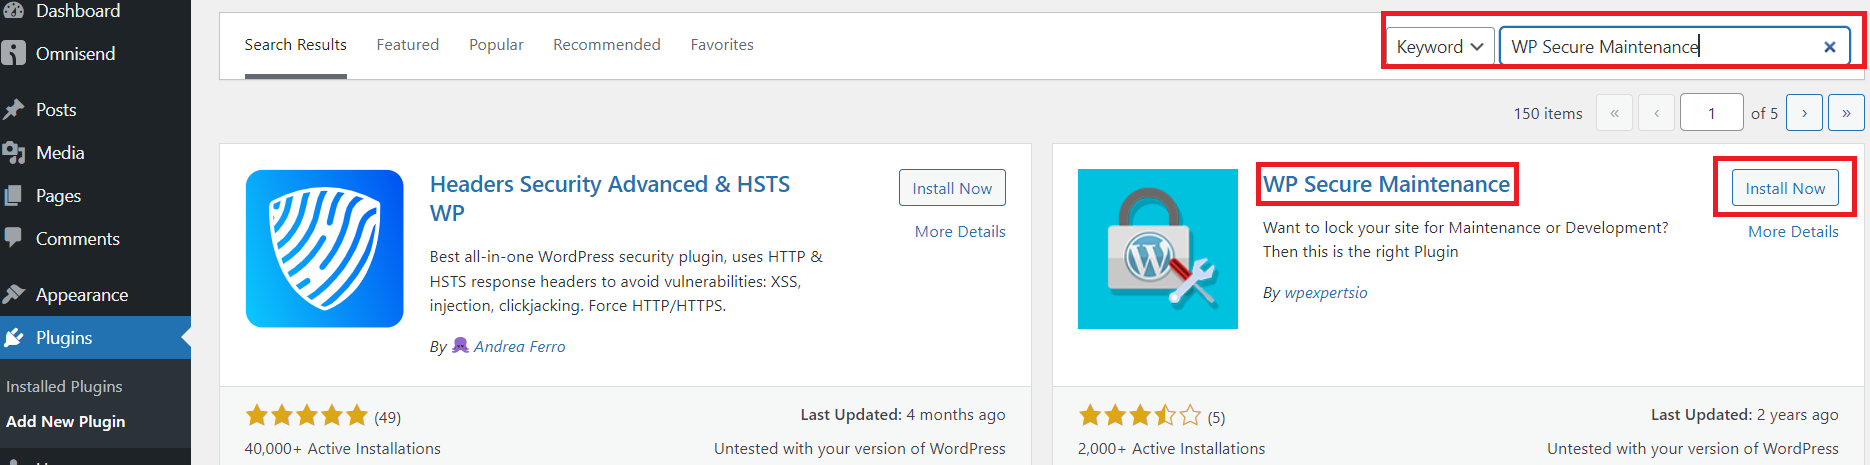Click the Appearance brush icon
This screenshot has height=465, width=1870.
point(14,294)
